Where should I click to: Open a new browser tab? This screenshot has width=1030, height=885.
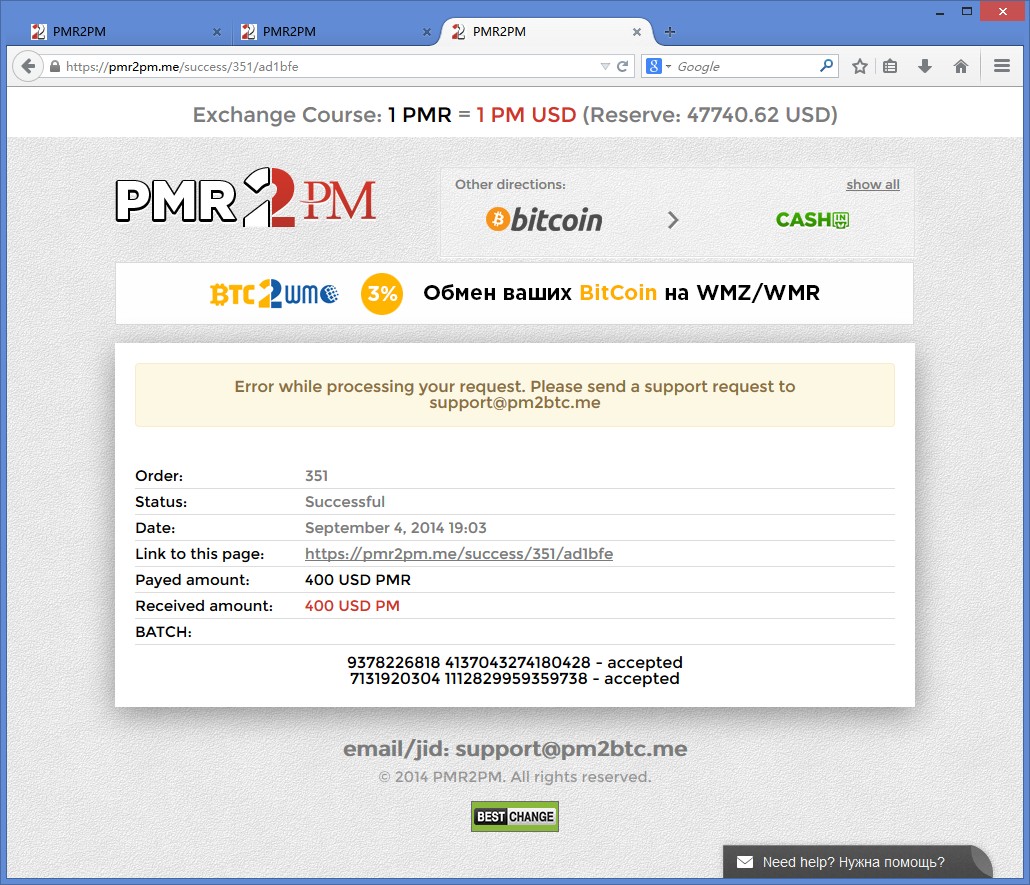[x=670, y=32]
